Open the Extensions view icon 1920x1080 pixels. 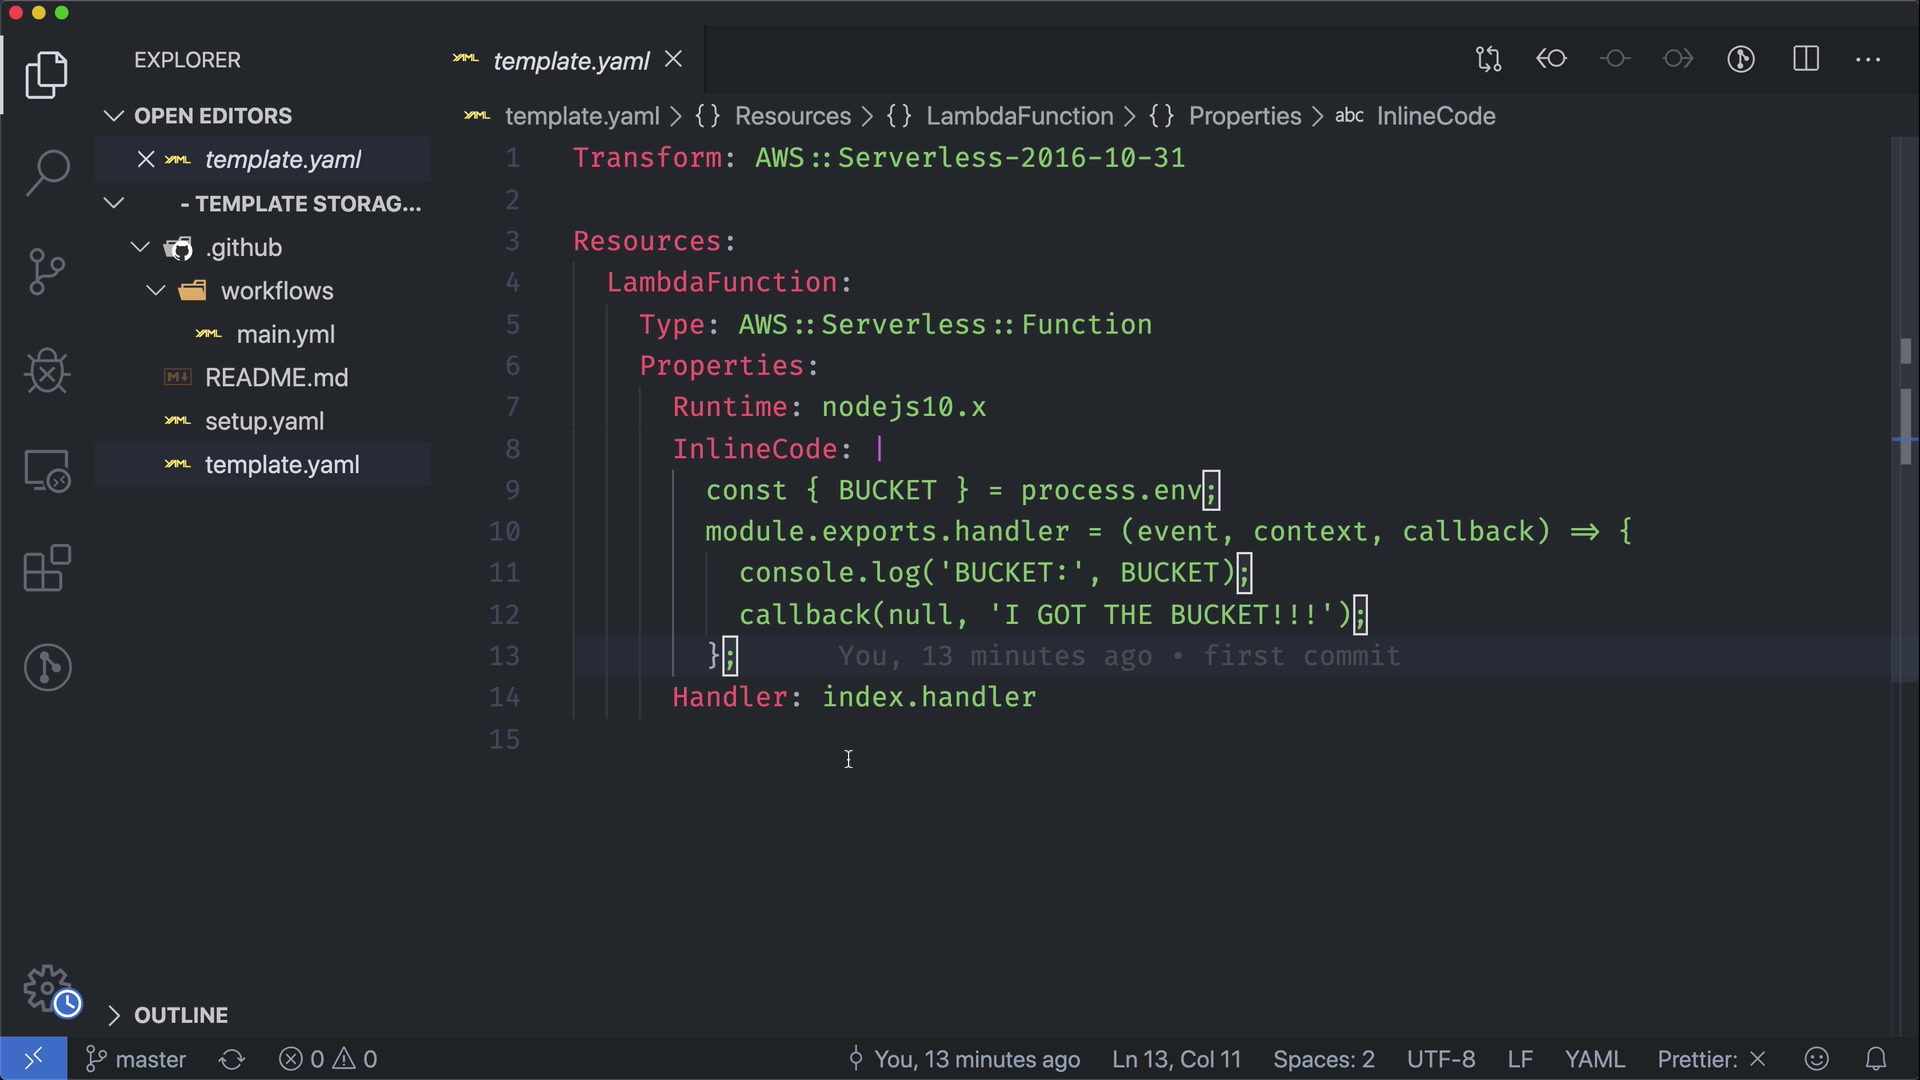click(47, 569)
